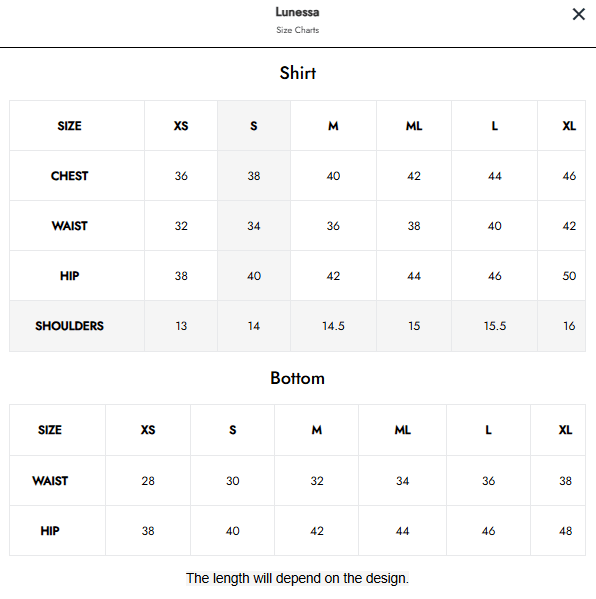
Task: Select the XS header in the Shirt table
Action: 181,126
